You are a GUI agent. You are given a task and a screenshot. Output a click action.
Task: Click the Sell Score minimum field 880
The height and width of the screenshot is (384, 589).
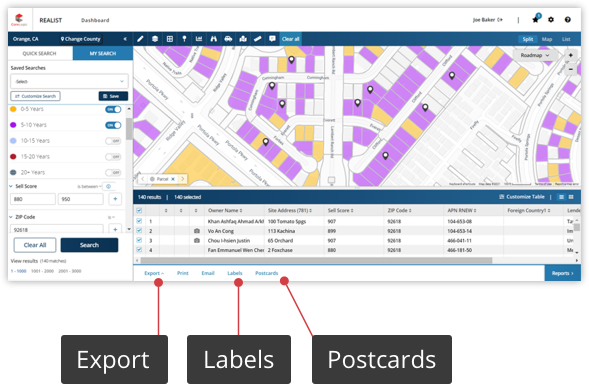point(33,199)
